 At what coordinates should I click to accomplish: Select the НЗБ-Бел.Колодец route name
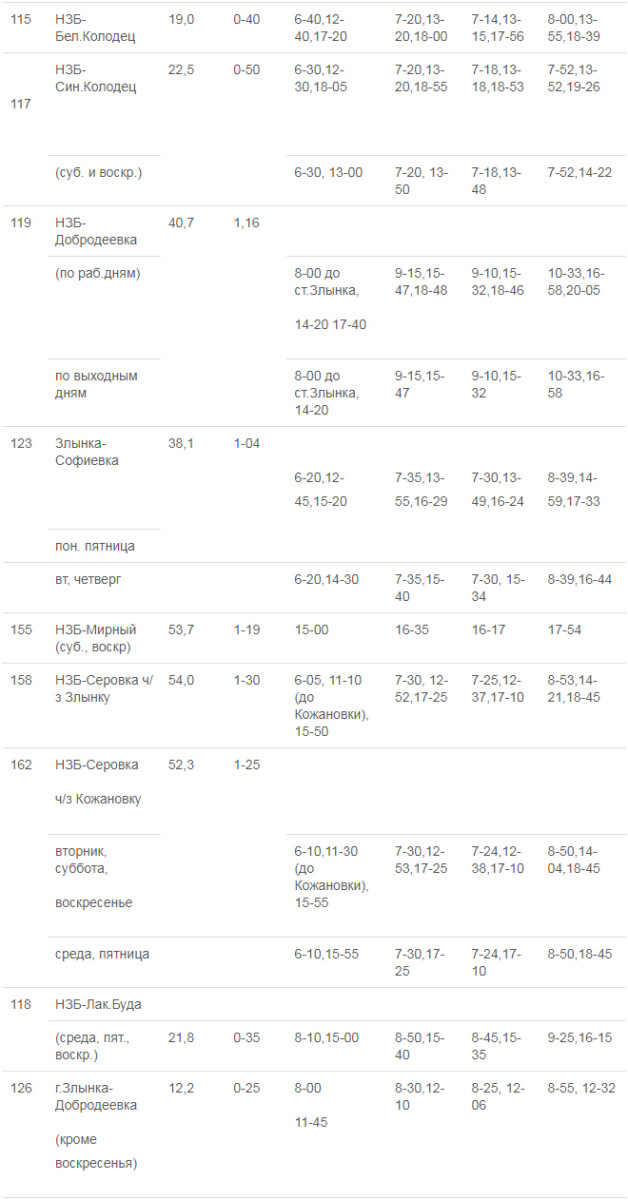(95, 28)
